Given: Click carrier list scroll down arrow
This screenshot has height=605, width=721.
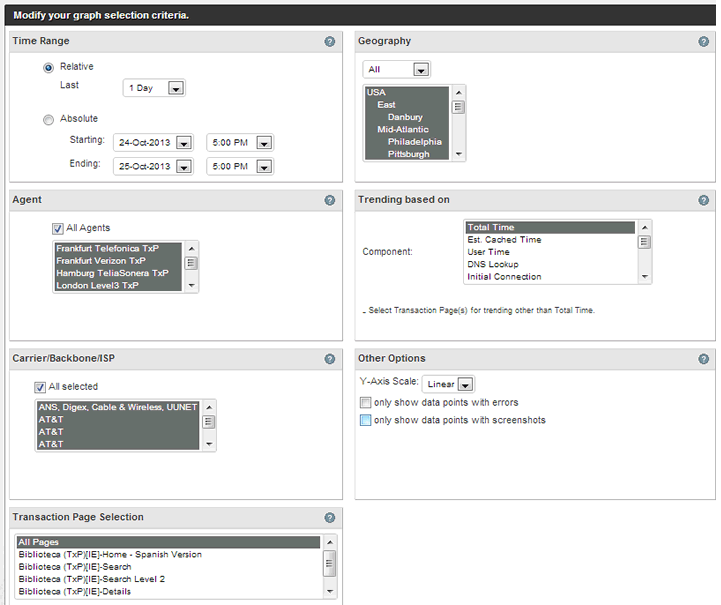Looking at the screenshot, I should (209, 444).
